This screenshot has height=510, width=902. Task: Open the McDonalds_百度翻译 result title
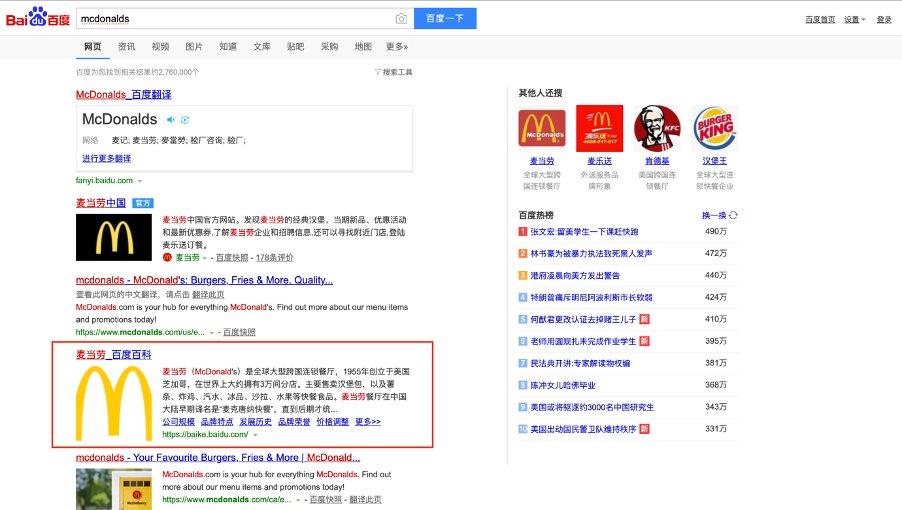click(x=124, y=94)
